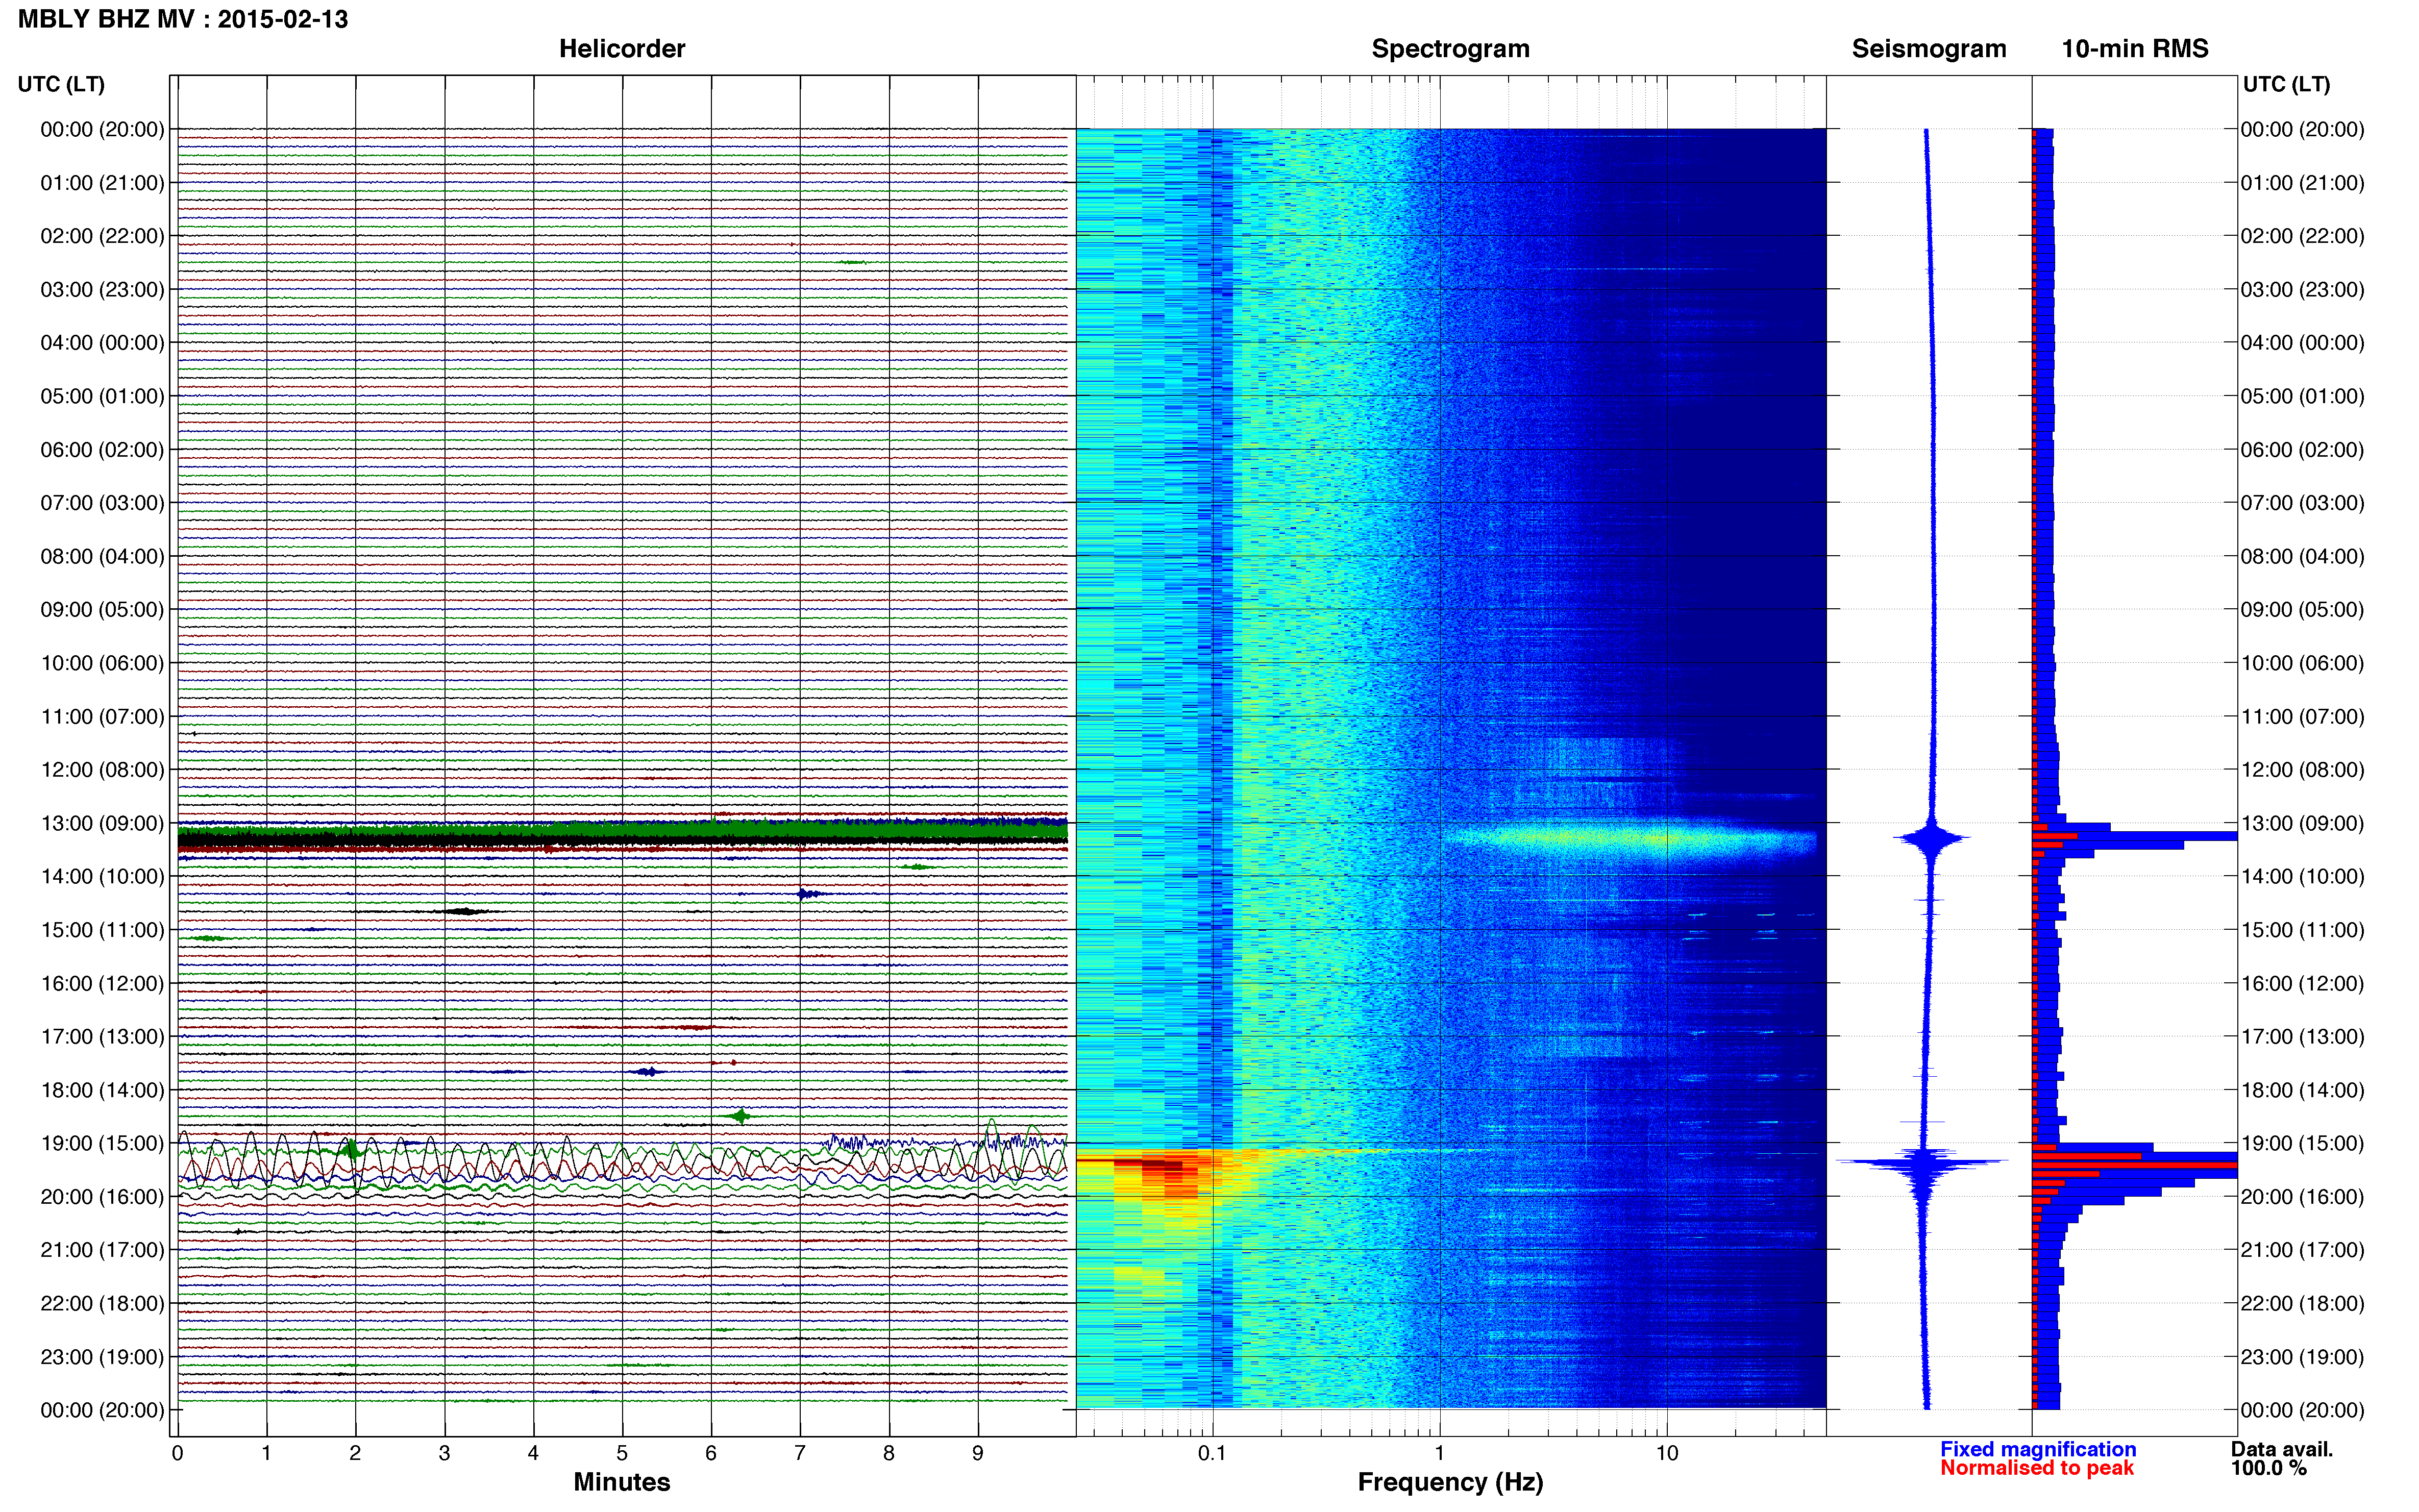Select the Spectrogram panel heading
Screen dimensions: 2419x1512
point(1450,49)
